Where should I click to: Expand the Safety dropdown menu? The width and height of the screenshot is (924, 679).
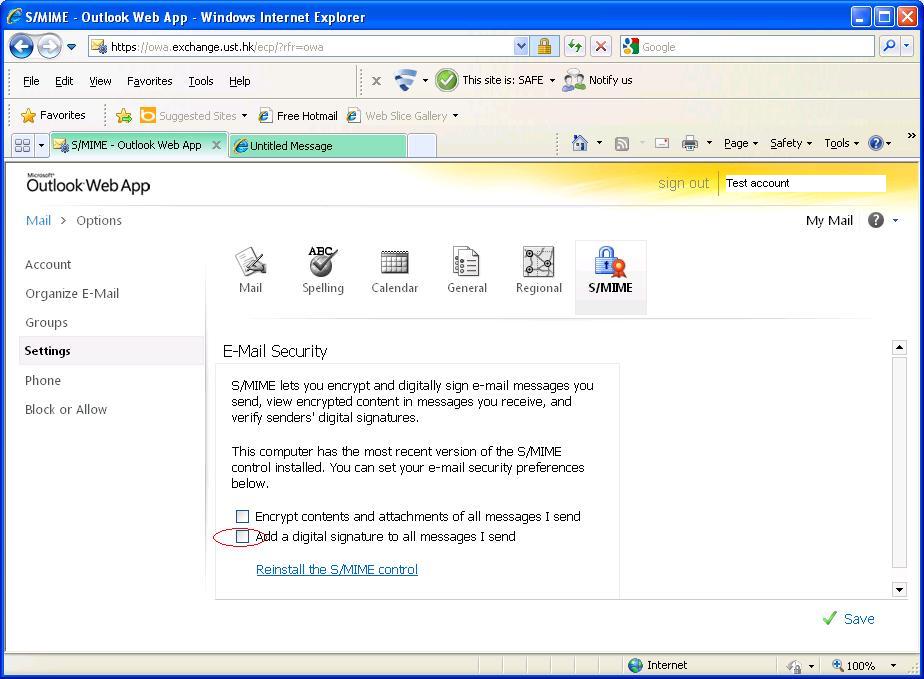point(790,143)
